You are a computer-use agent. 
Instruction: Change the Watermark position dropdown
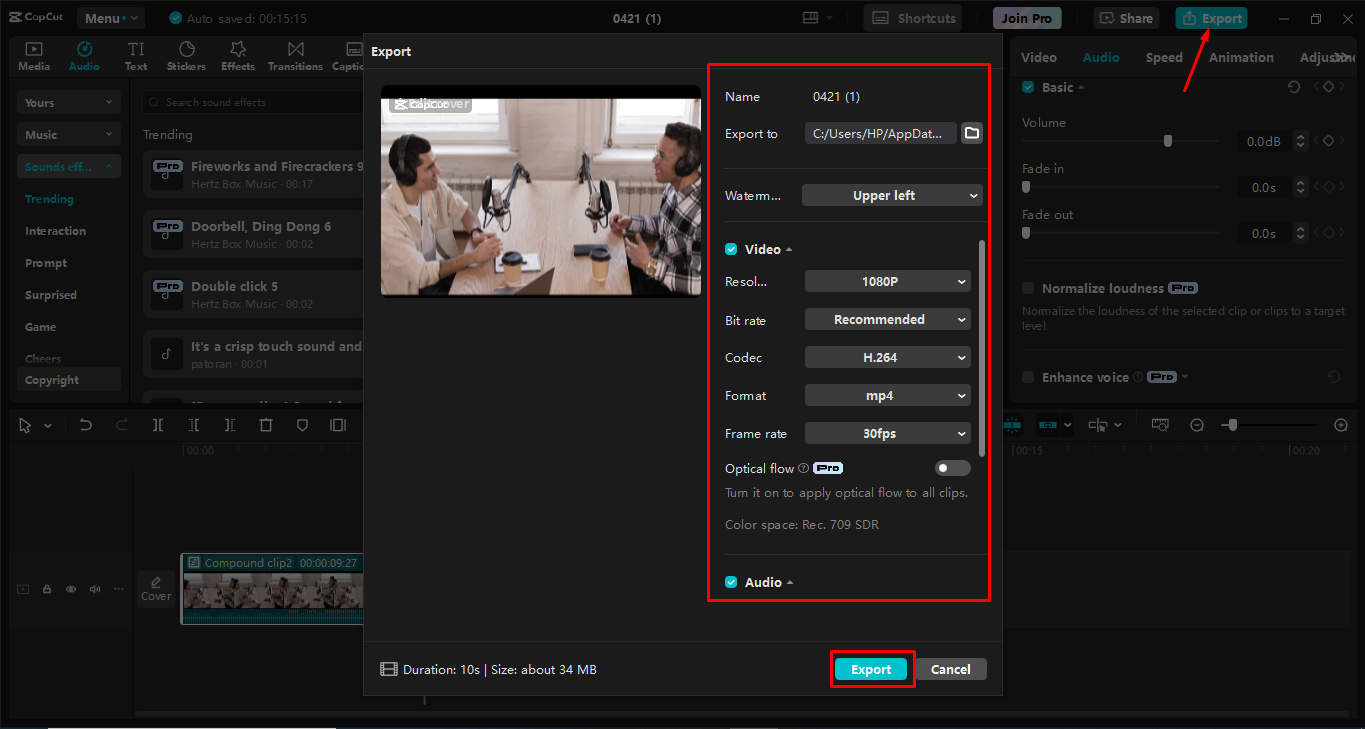(891, 195)
